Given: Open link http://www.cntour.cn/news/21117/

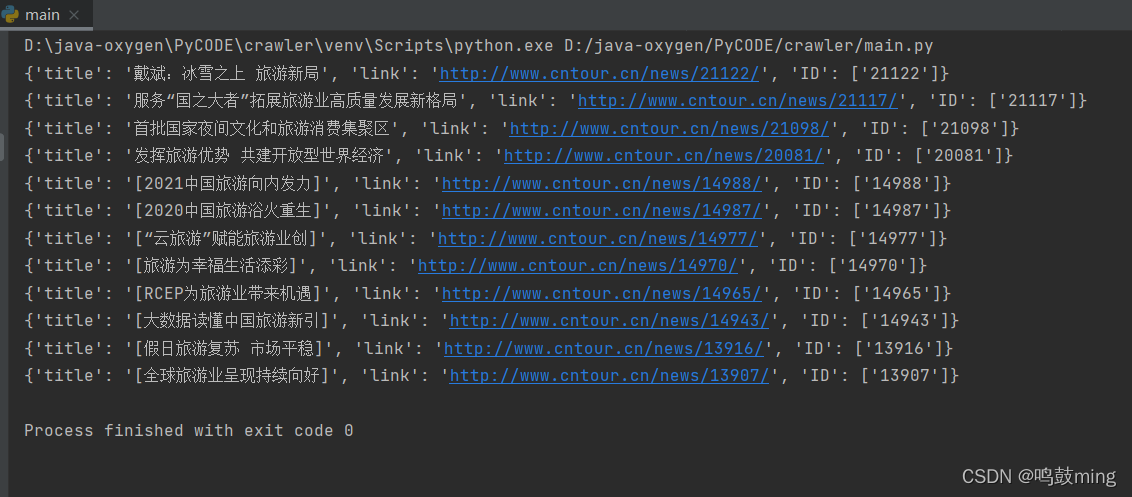Looking at the screenshot, I should [738, 100].
